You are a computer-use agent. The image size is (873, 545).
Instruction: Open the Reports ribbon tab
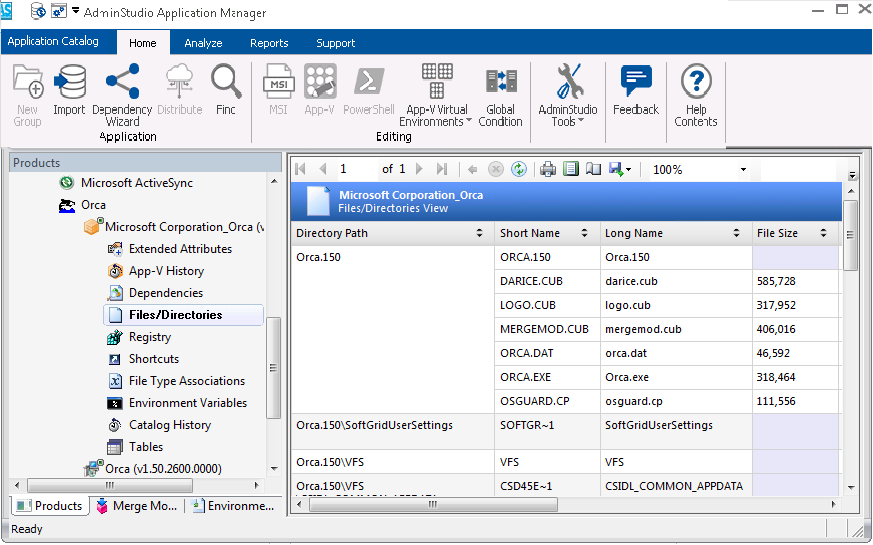point(269,43)
